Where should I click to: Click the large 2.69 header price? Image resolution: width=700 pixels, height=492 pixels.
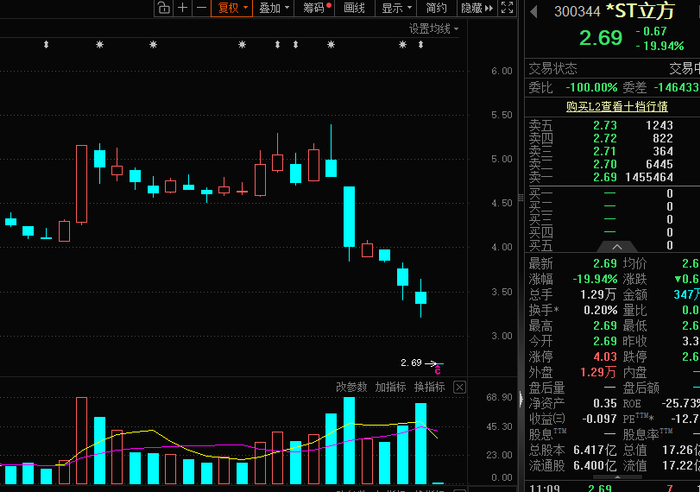coord(600,38)
